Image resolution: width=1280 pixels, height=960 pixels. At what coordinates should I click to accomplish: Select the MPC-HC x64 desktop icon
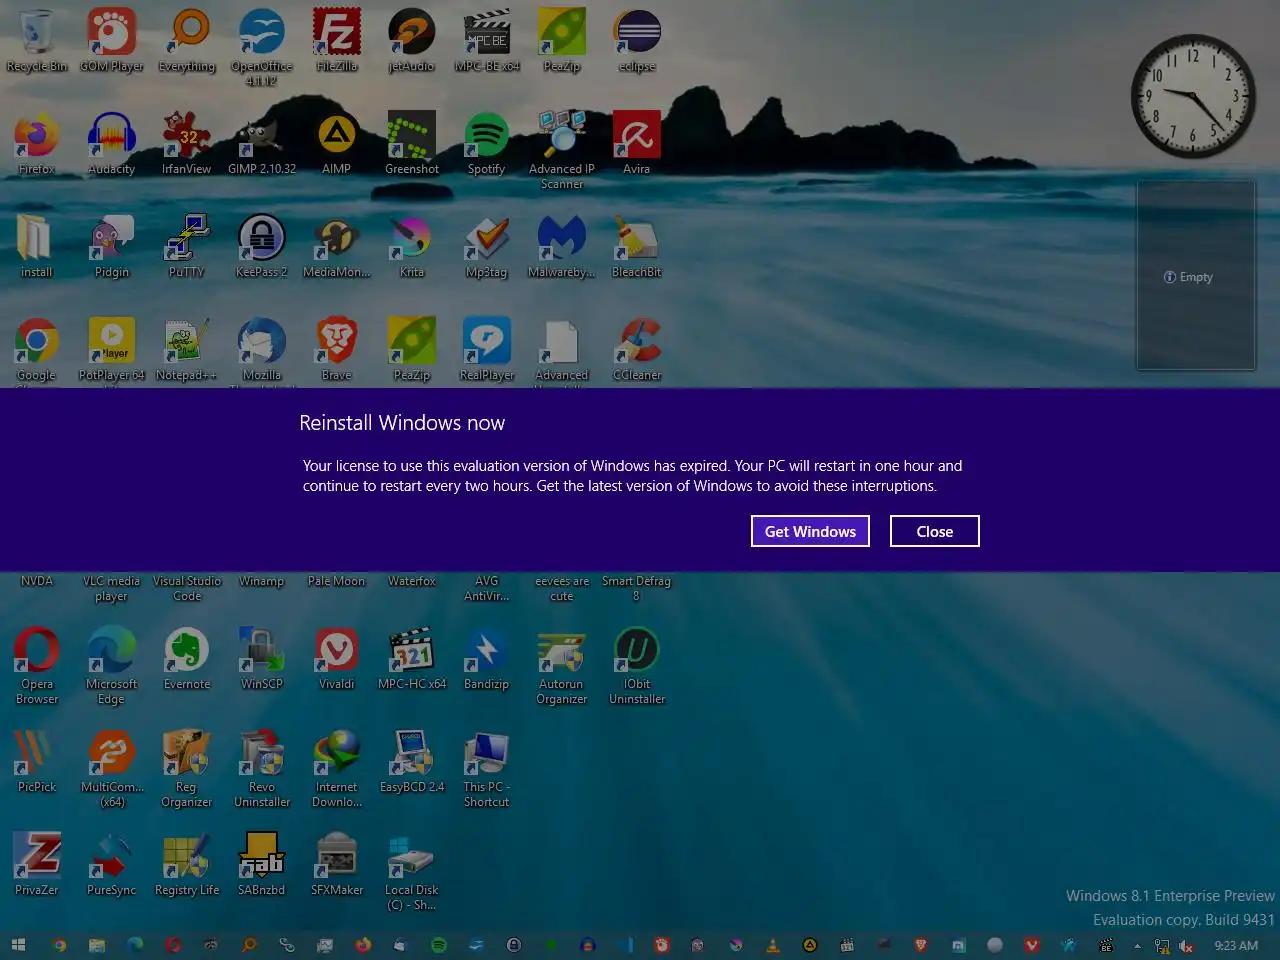tap(412, 658)
